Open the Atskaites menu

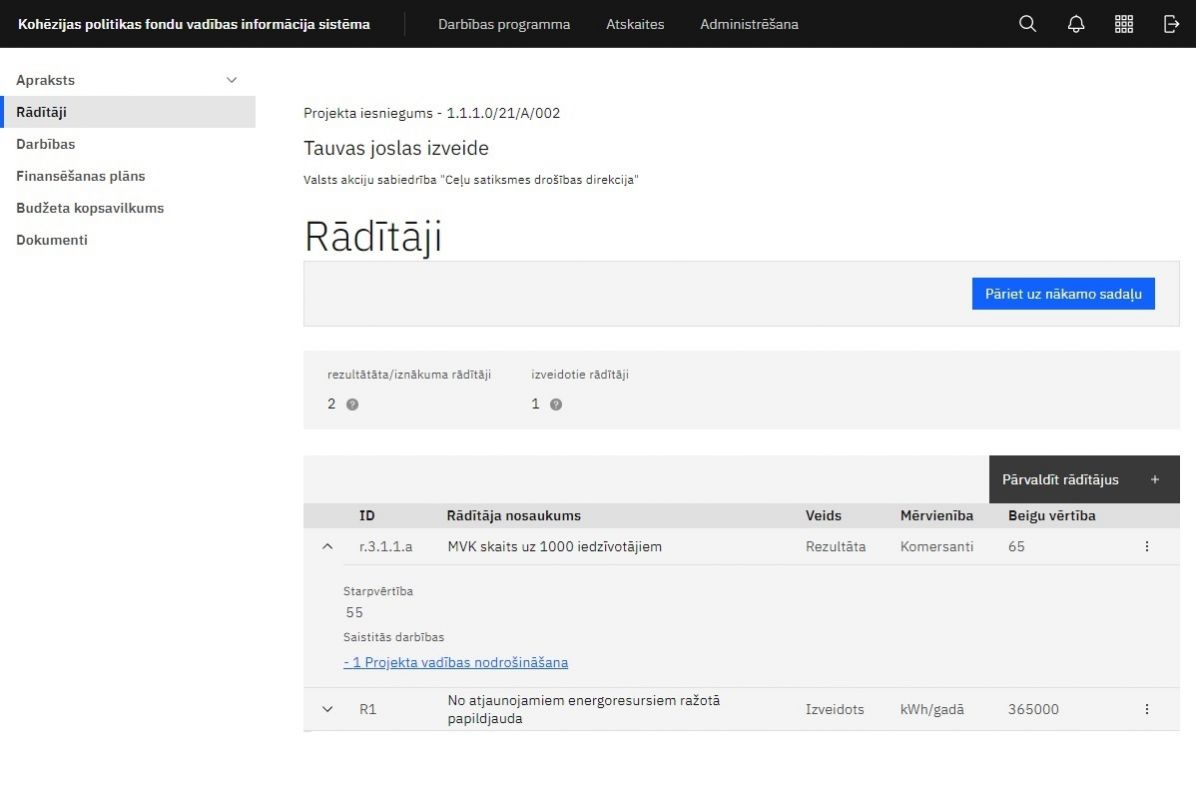tap(635, 24)
